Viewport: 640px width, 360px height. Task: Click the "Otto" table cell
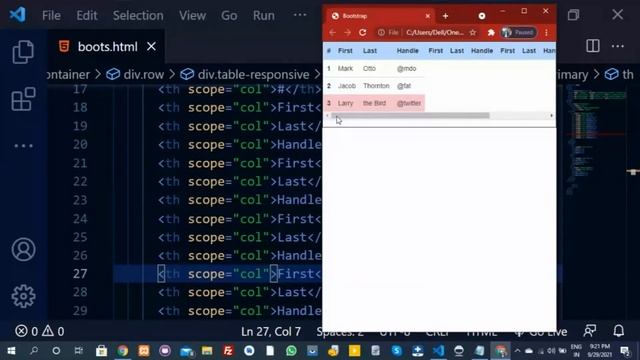369,69
